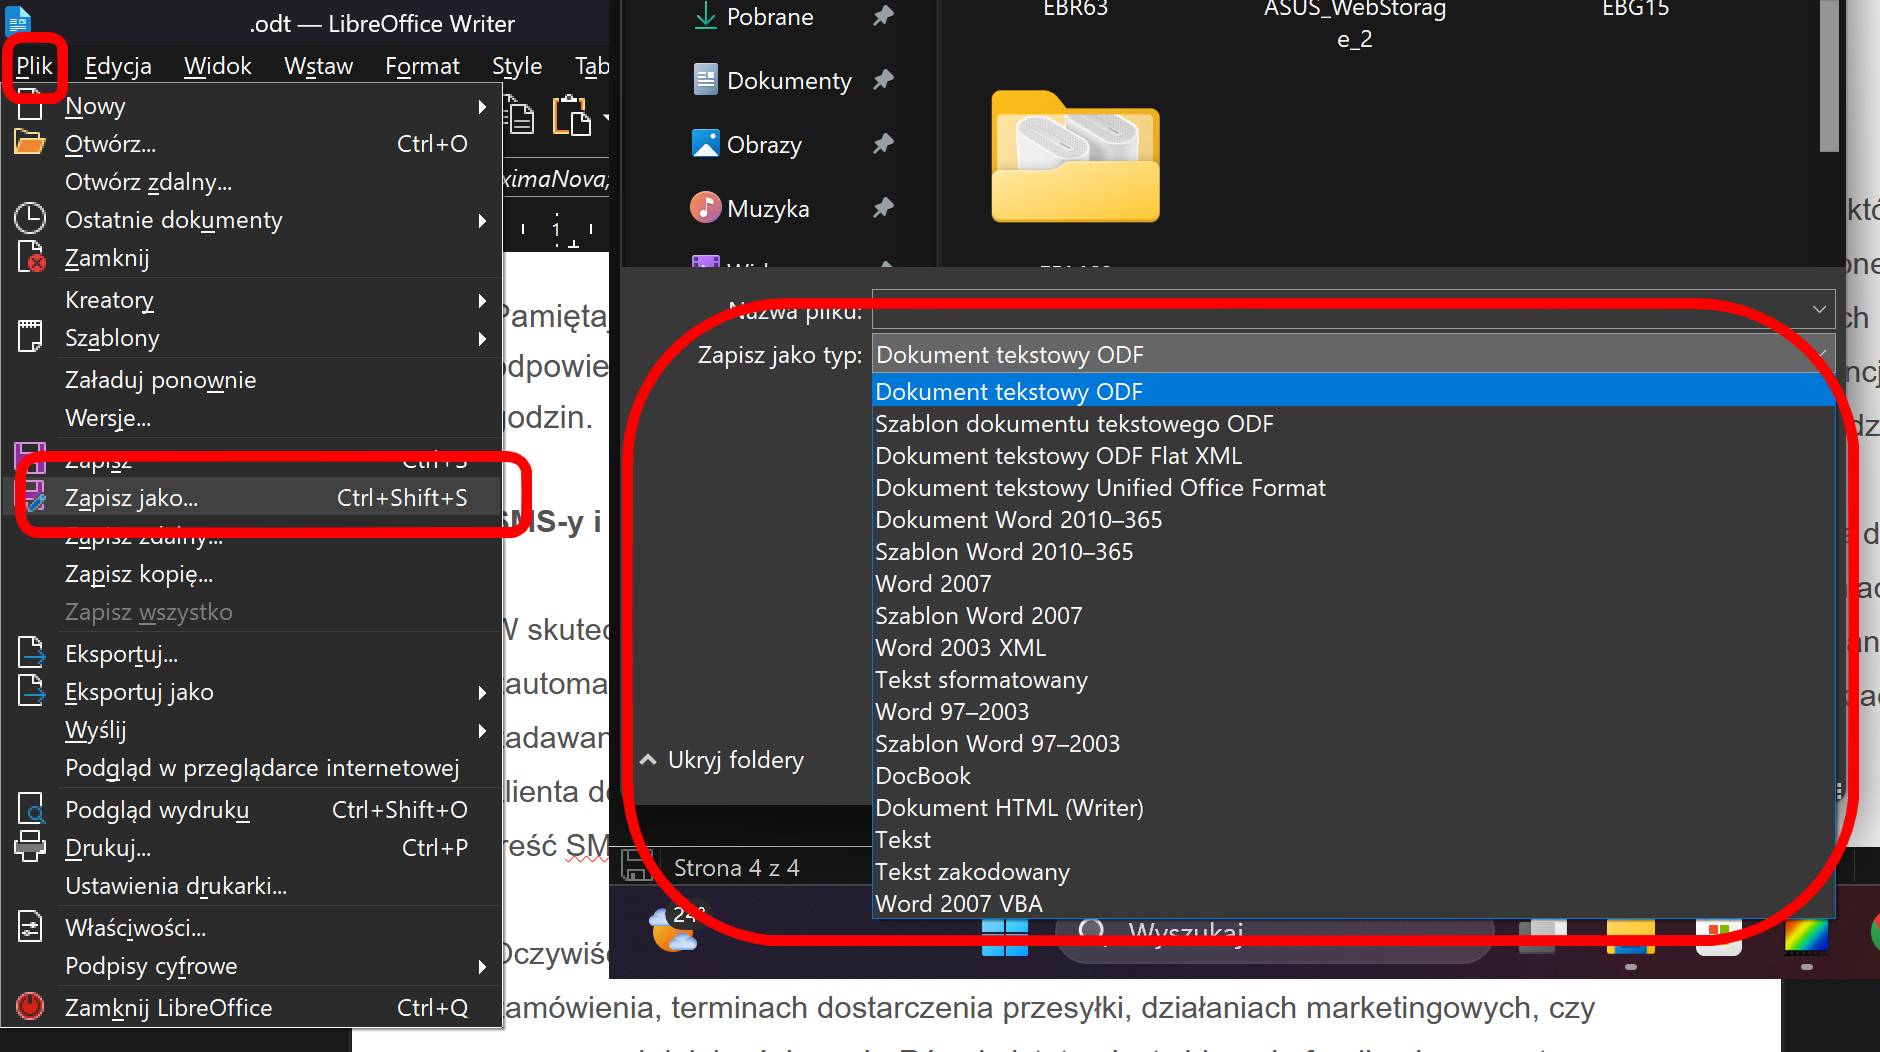Click the rainbow-colored app icon on taskbar
1880x1052 pixels.
coord(1806,937)
